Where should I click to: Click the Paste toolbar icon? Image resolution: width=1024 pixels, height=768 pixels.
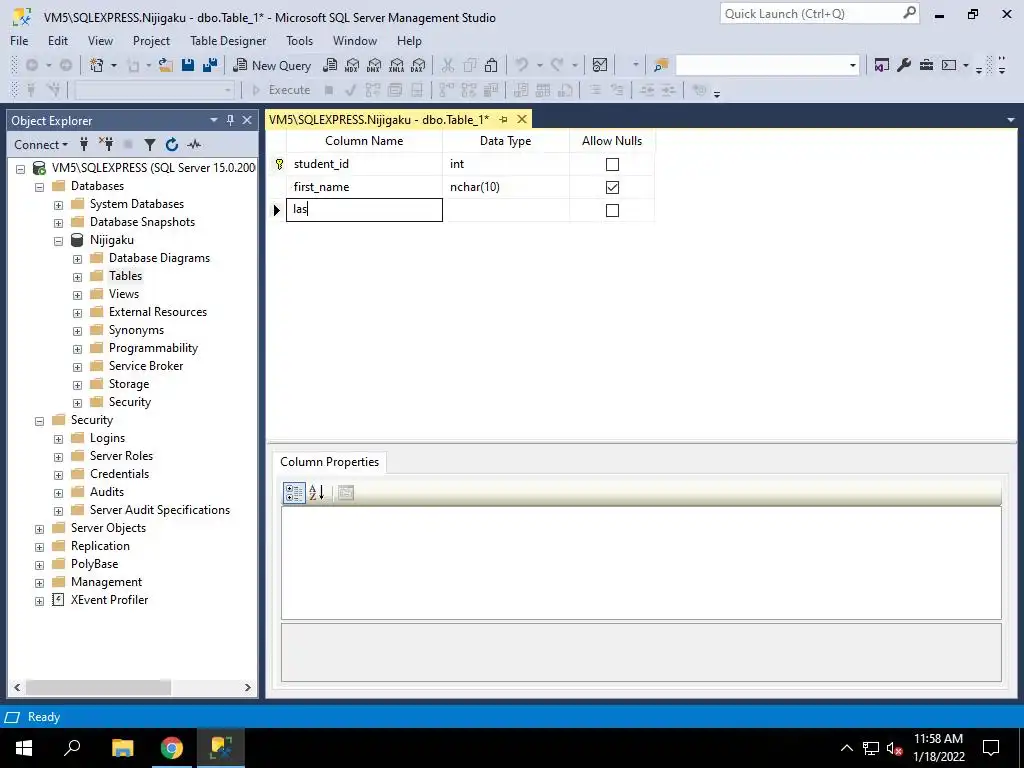[491, 65]
